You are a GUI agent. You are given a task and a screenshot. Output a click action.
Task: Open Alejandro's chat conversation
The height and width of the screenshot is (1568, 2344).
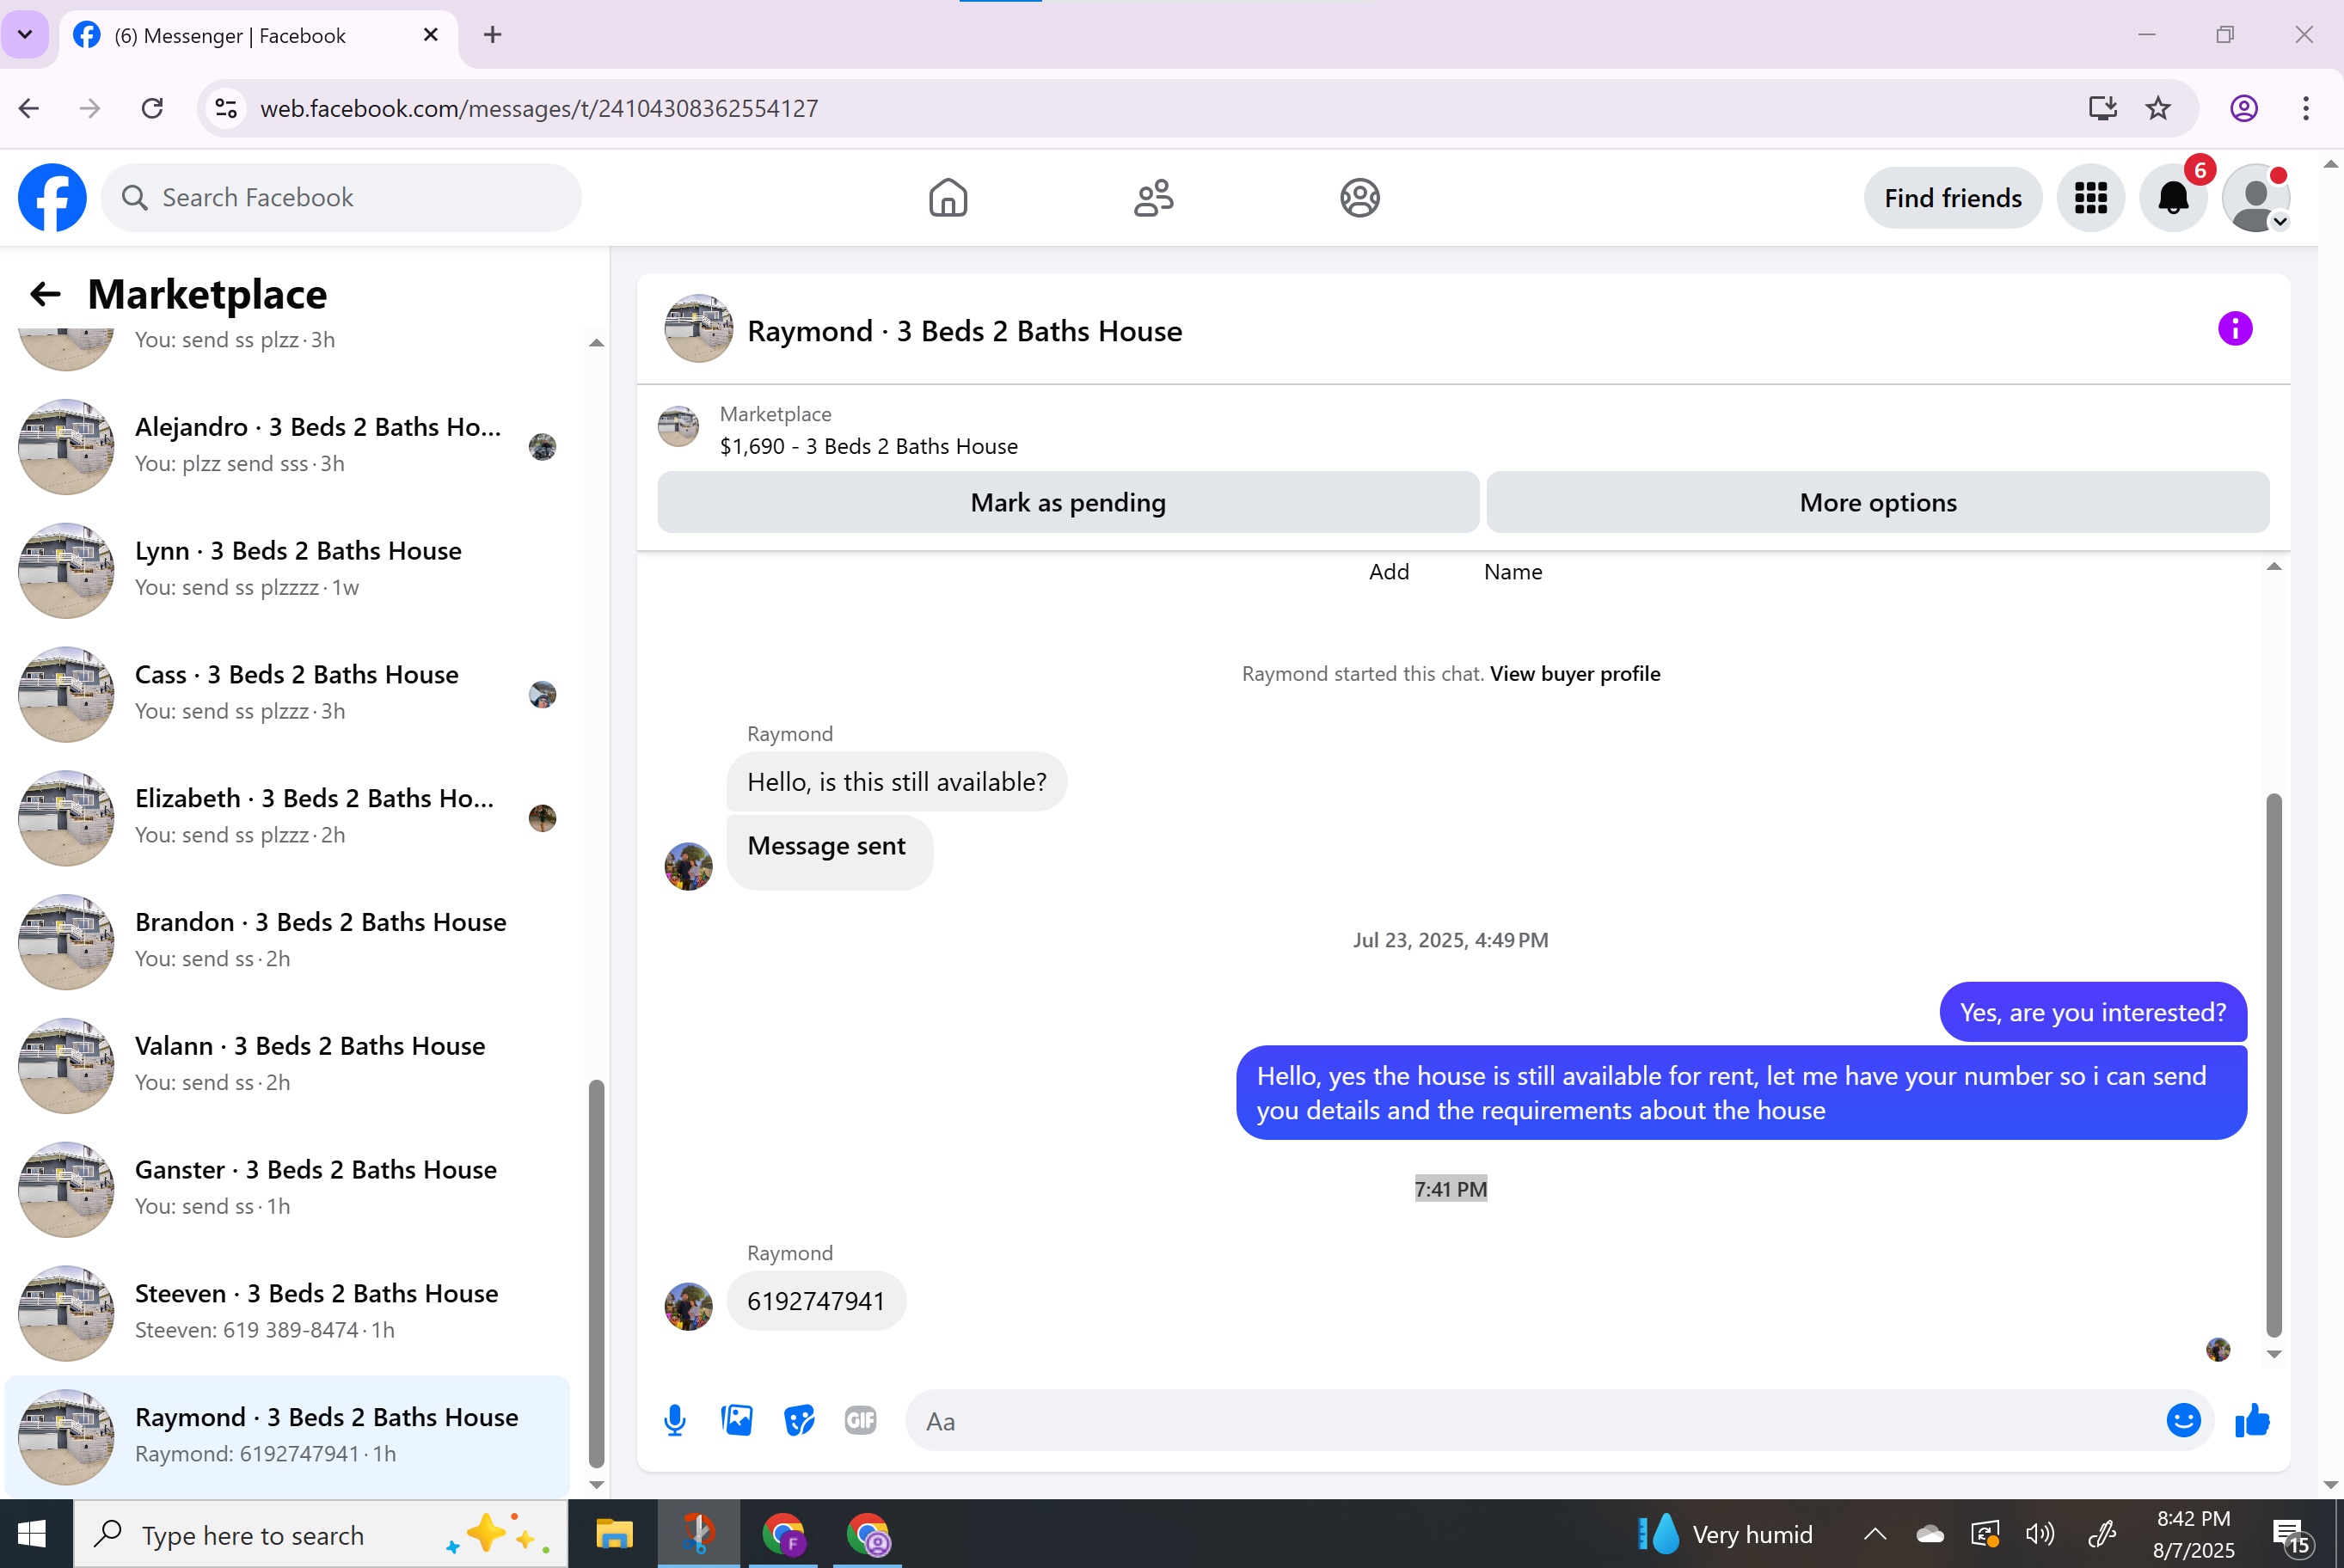click(x=287, y=446)
